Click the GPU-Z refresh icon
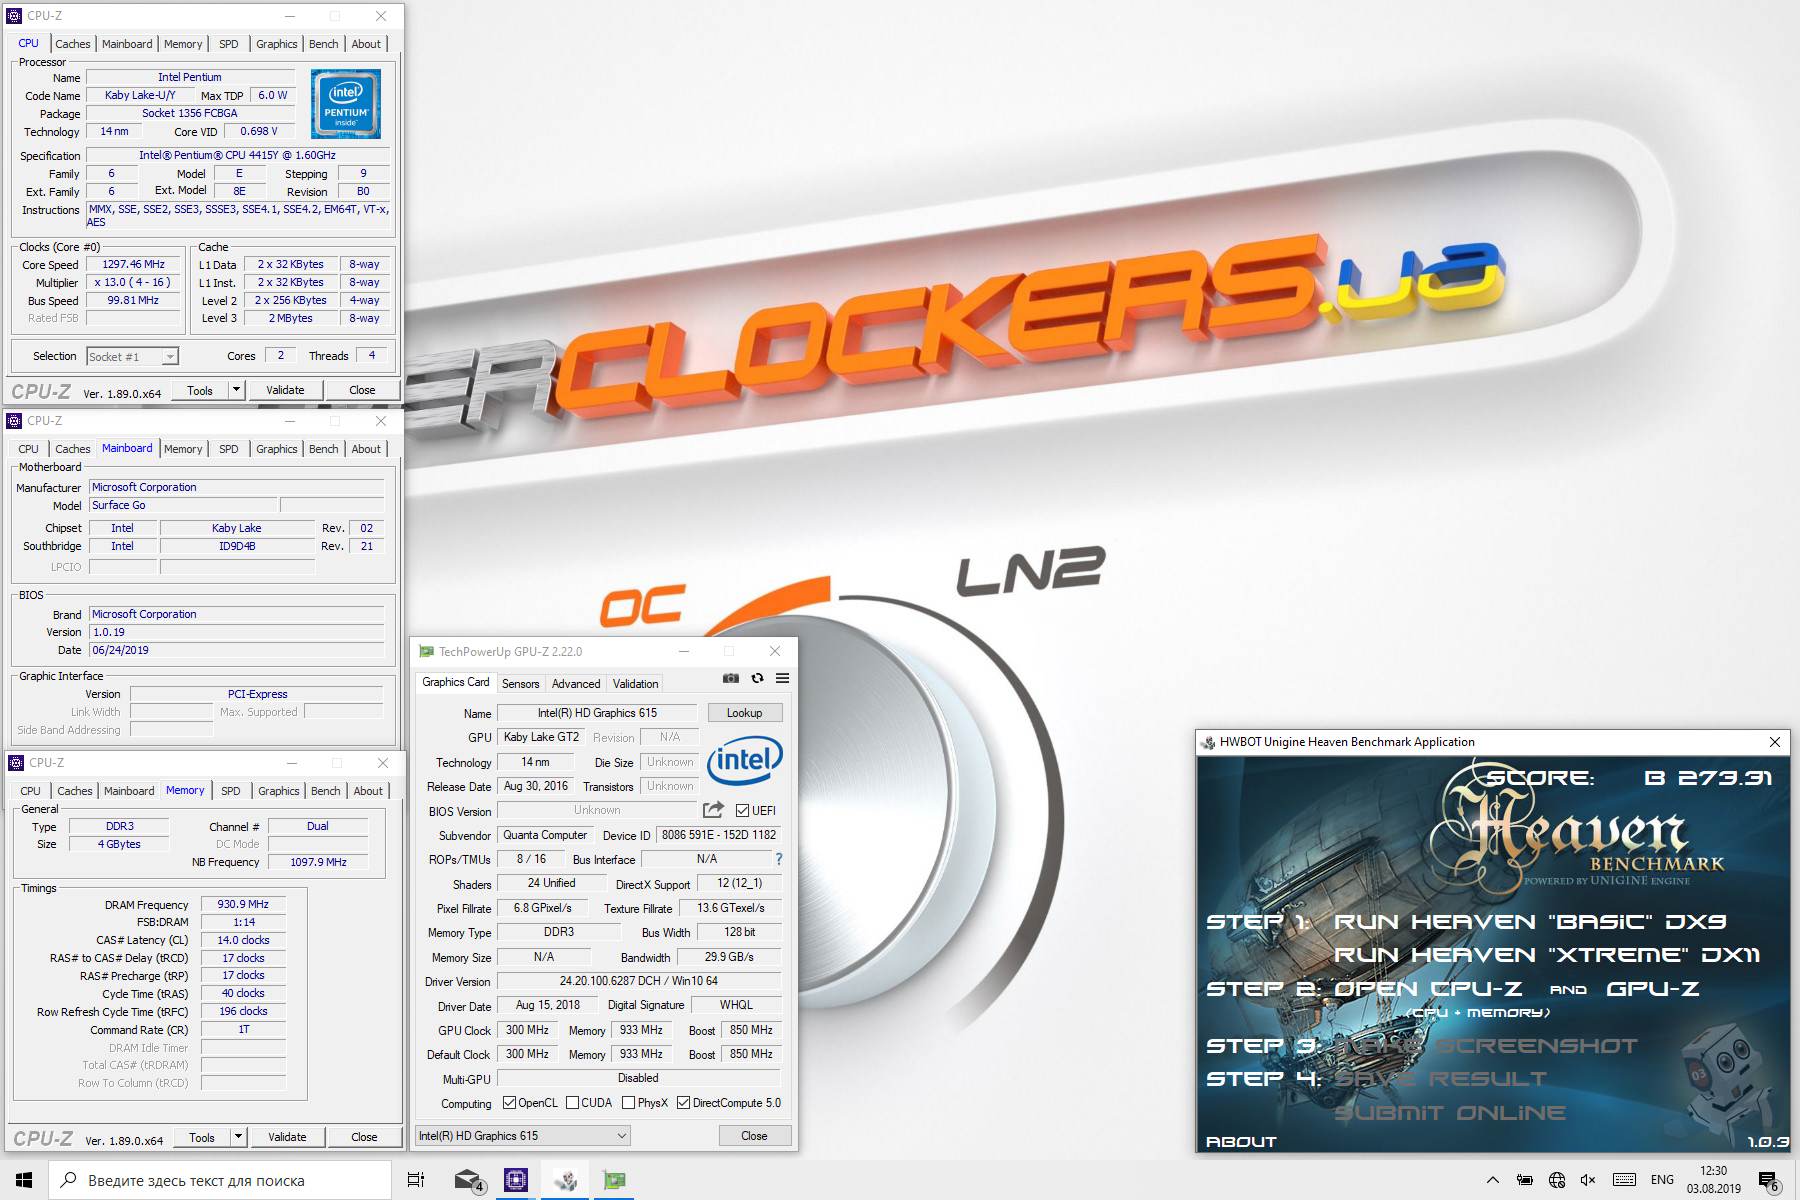1800x1200 pixels. click(x=757, y=678)
